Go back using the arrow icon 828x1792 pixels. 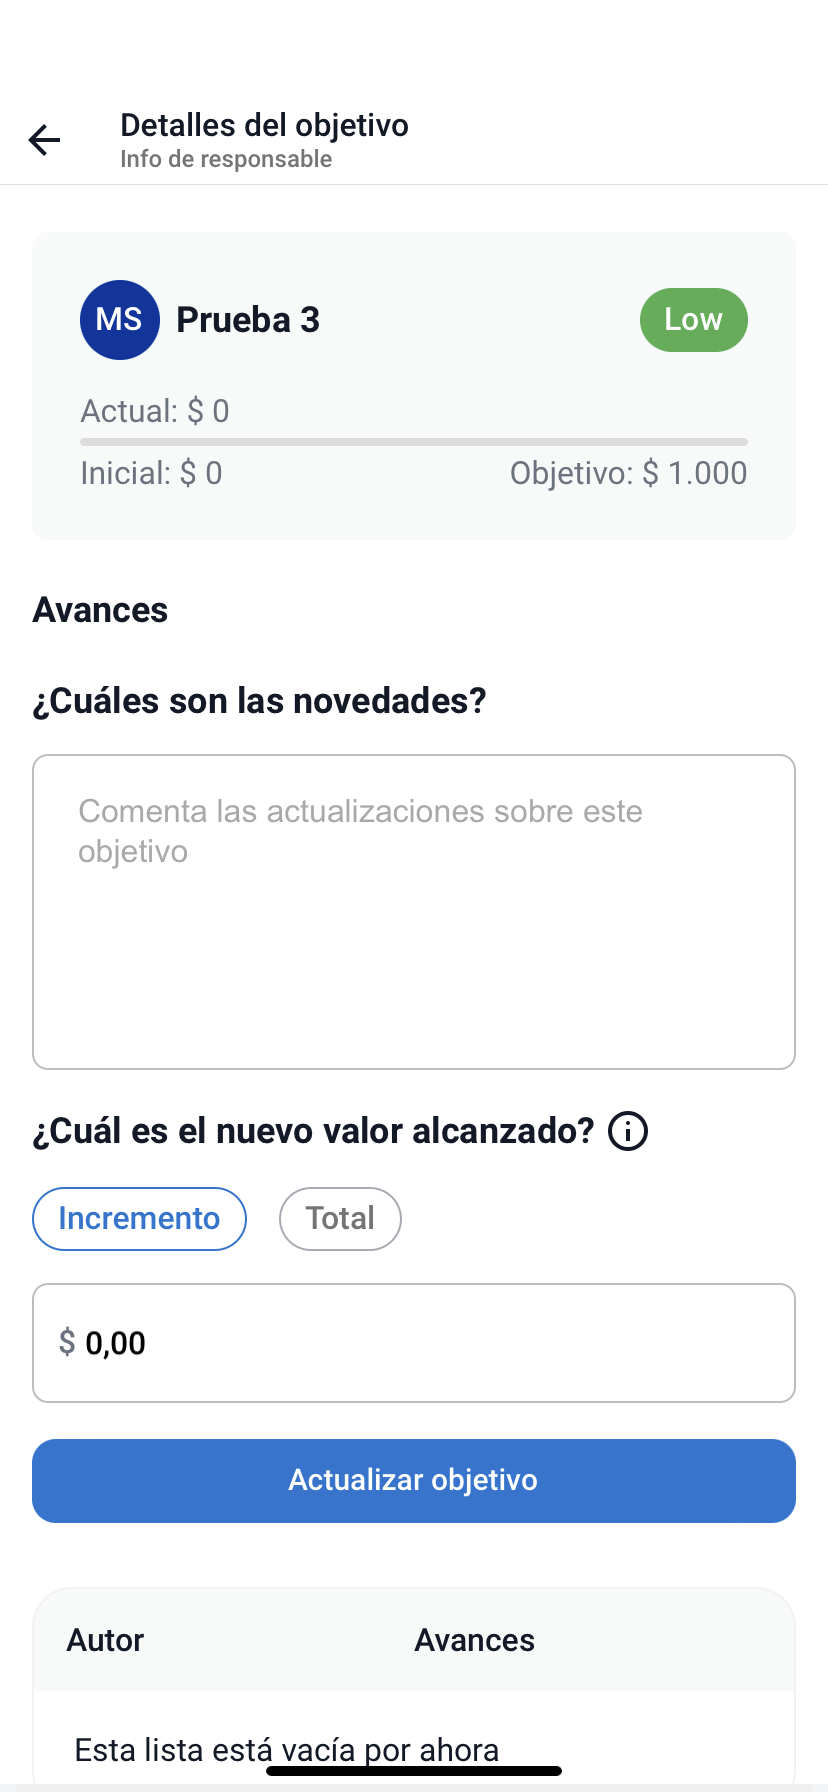point(45,140)
